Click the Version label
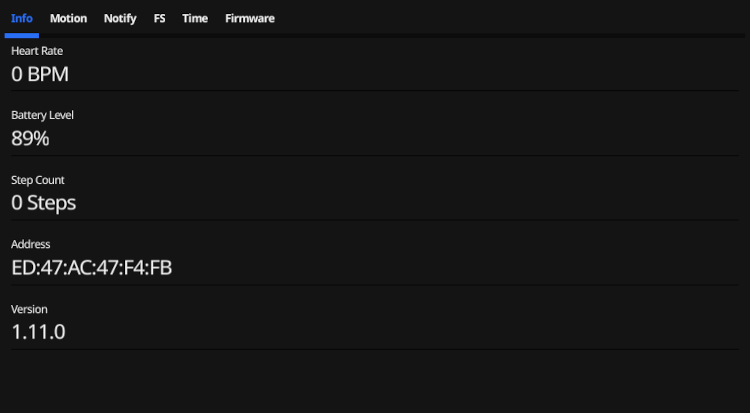 click(x=29, y=309)
